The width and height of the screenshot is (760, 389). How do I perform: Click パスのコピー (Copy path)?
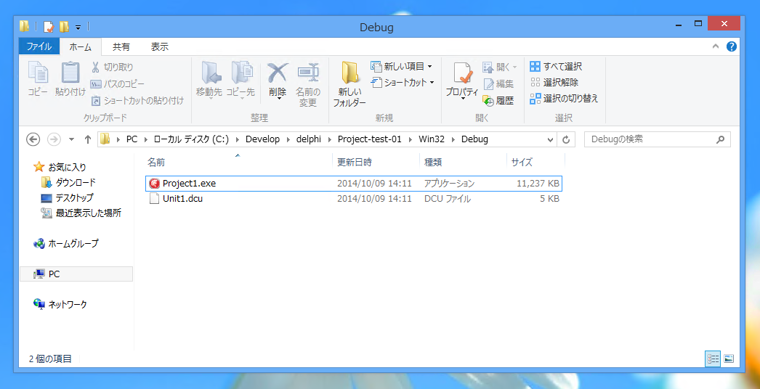click(117, 84)
